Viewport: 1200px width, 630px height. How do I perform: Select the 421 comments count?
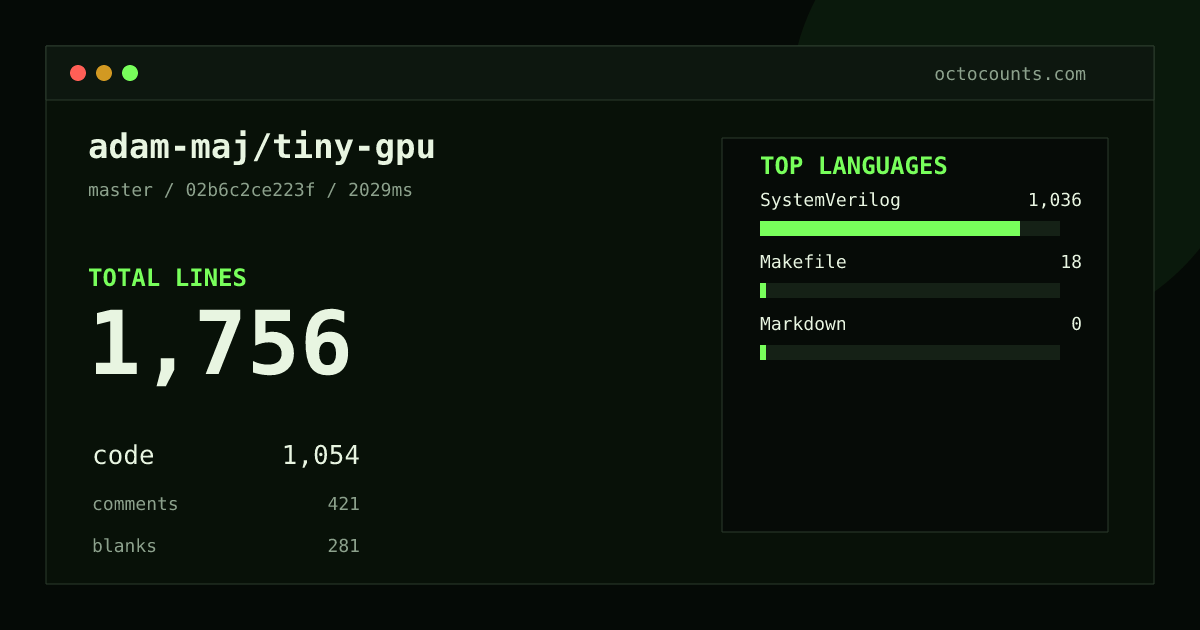[x=343, y=504]
